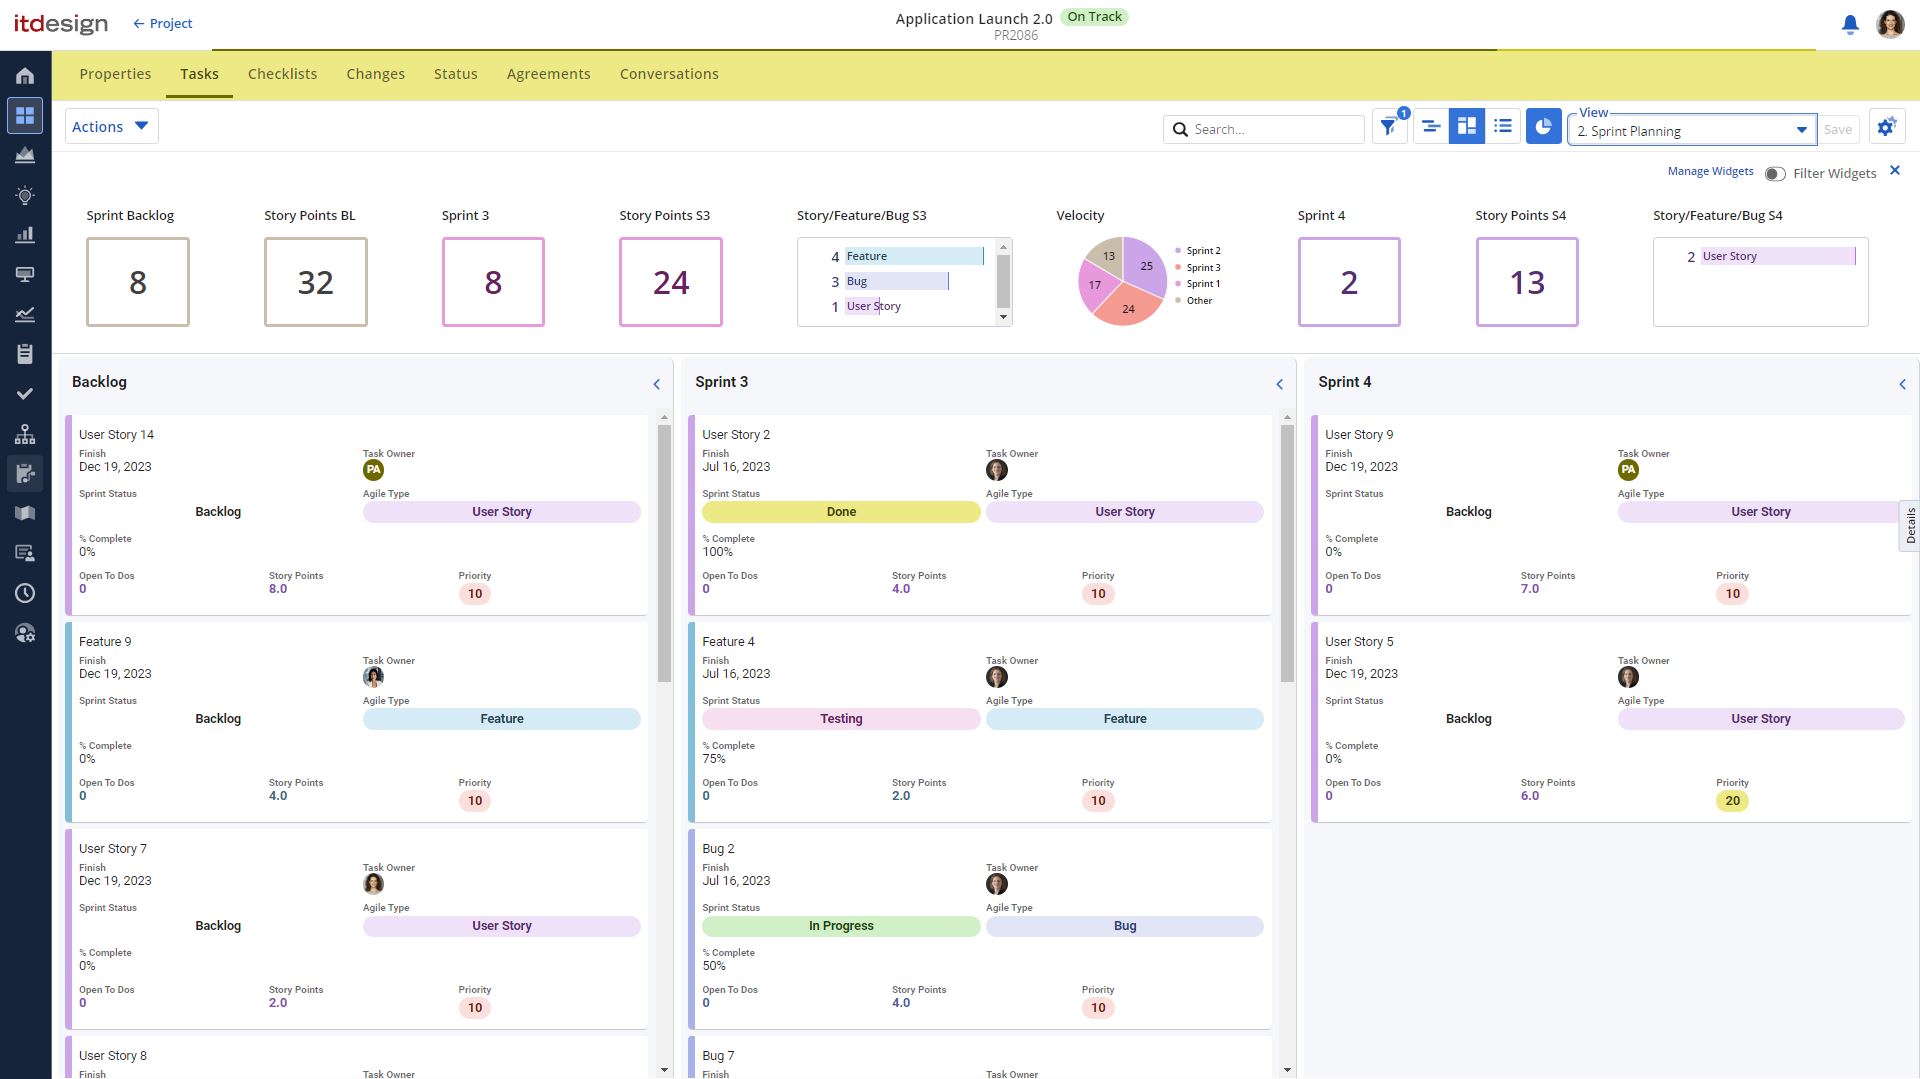Open the view settings gear icon
Viewport: 1920px width, 1079px height.
click(x=1887, y=127)
